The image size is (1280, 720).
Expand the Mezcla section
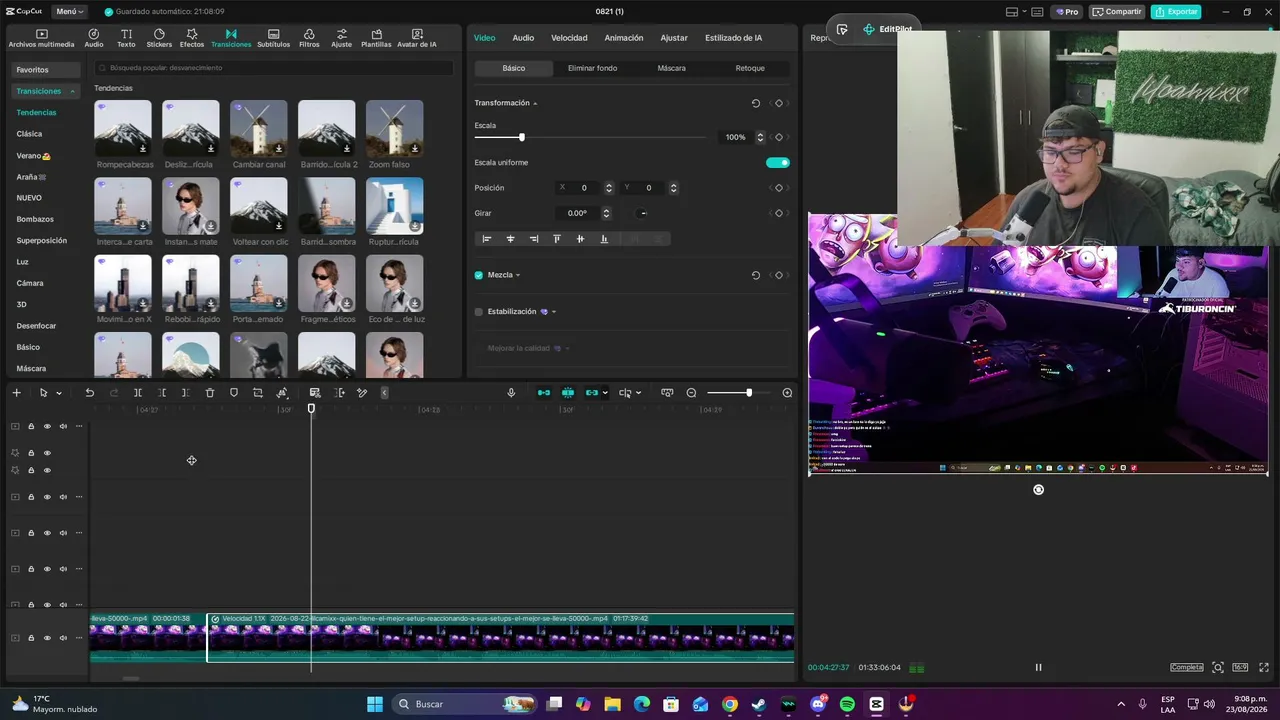point(518,275)
